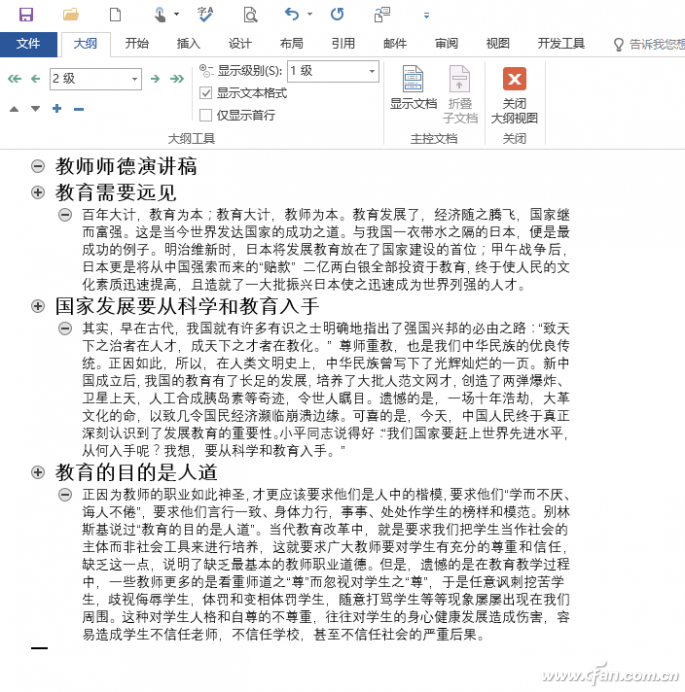Click plus marker beside 国家发展要从科学和教育入手
The image size is (685, 692).
coord(38,306)
